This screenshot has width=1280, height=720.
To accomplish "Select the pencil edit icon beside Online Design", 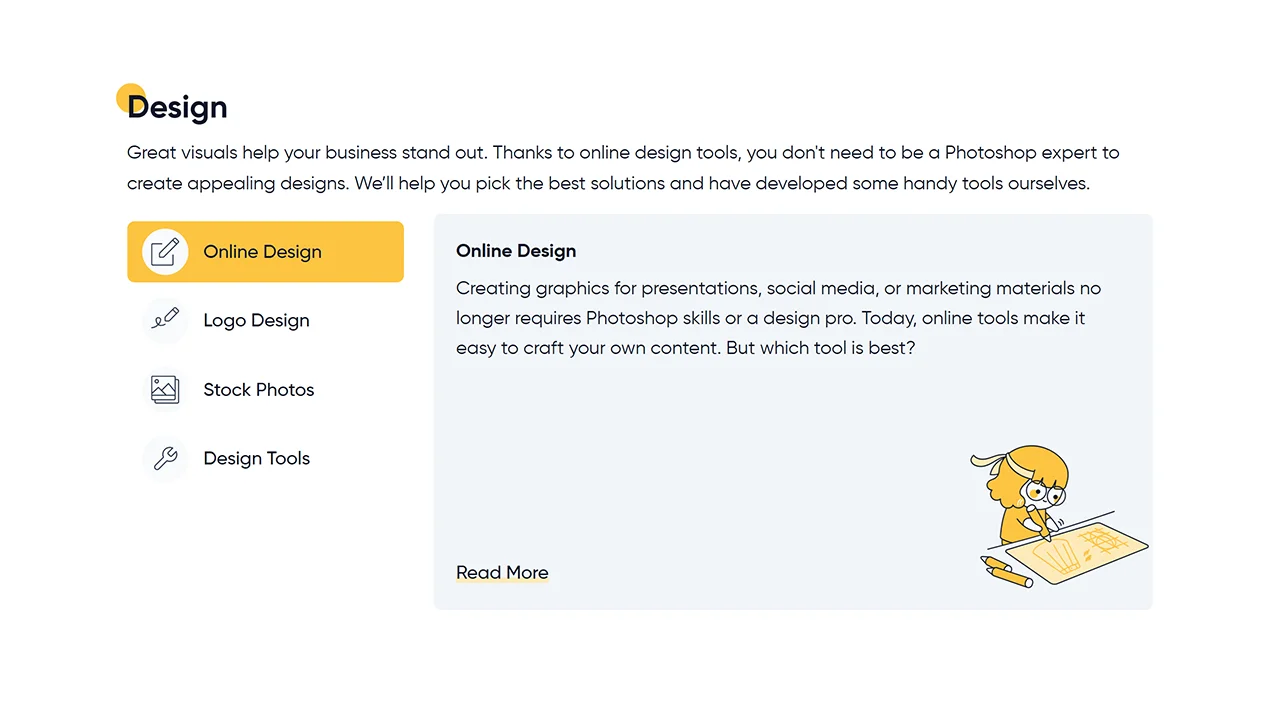I will (166, 251).
